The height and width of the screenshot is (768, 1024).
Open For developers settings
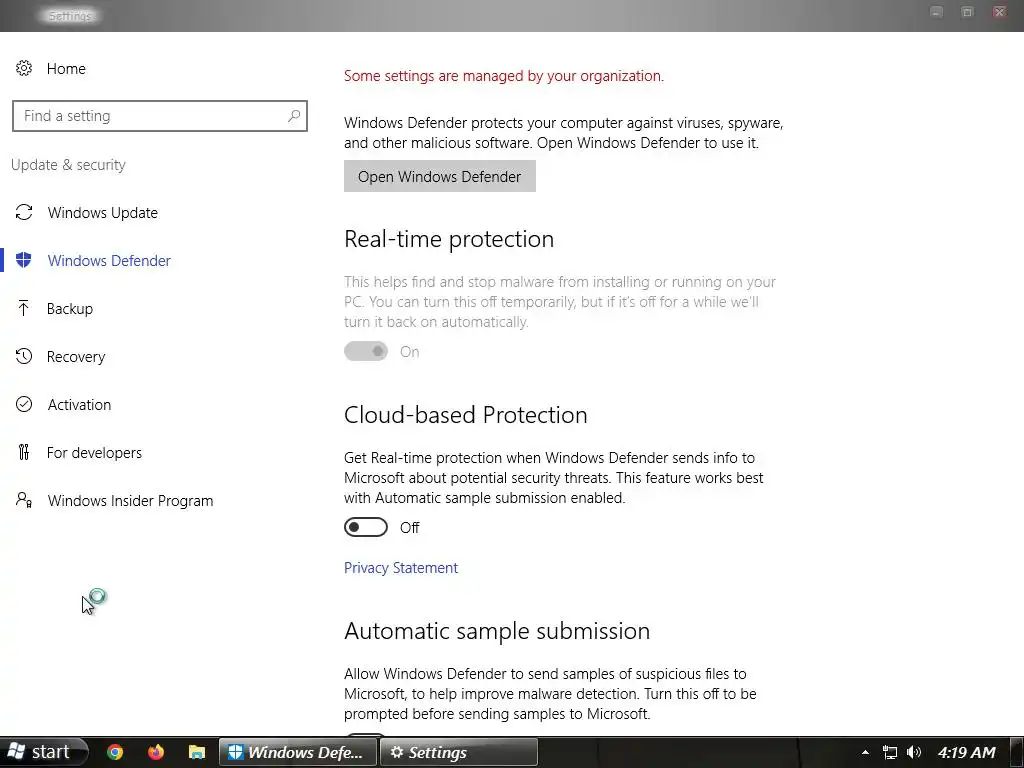94,453
